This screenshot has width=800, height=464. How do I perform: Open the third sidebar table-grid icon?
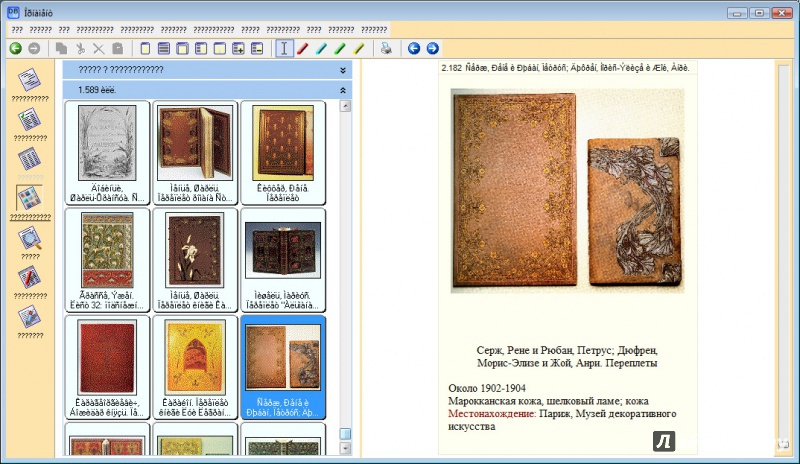tap(30, 159)
